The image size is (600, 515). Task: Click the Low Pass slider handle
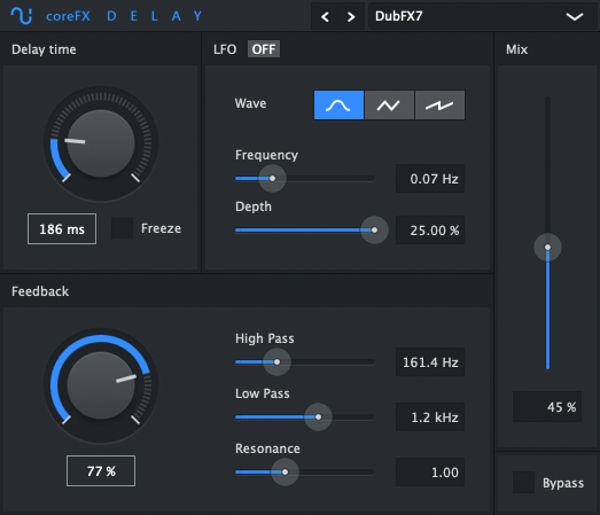[318, 416]
